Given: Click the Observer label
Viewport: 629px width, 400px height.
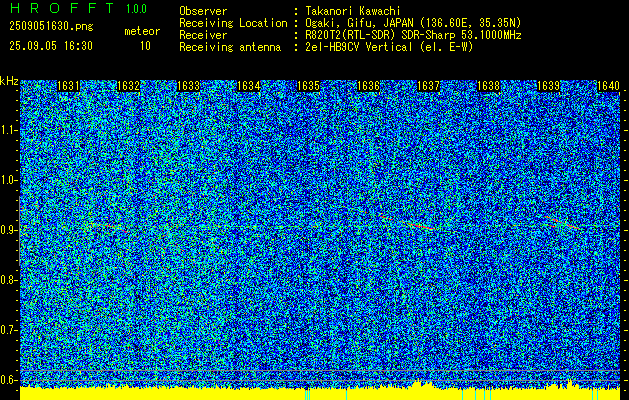Looking at the screenshot, I should (x=203, y=11).
